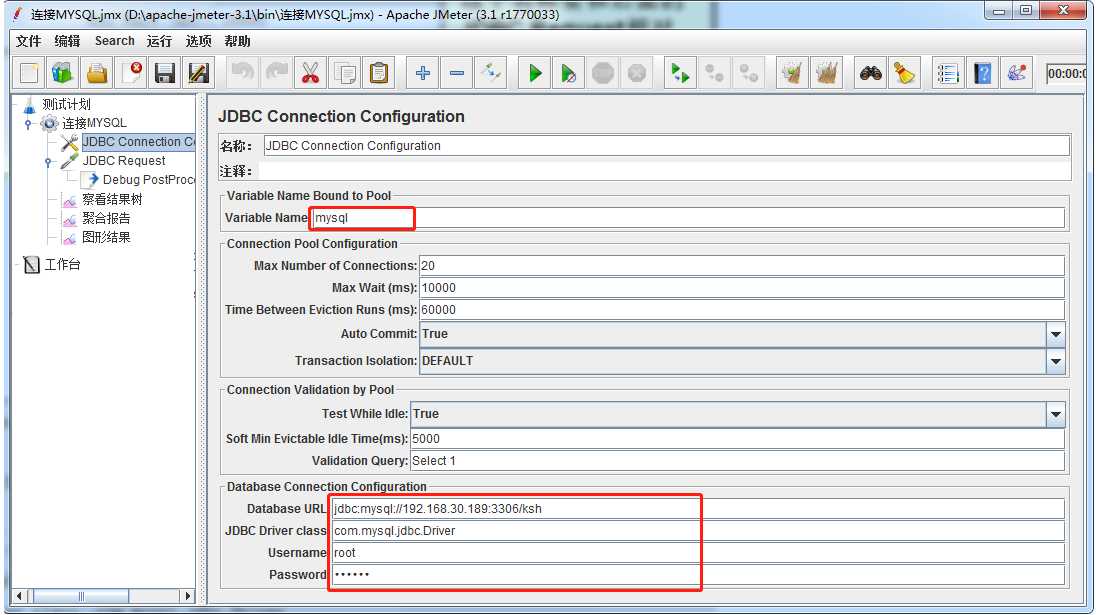Image resolution: width=1096 pixels, height=615 pixels.
Task: Click the Reset search brush icon
Action: coord(904,73)
